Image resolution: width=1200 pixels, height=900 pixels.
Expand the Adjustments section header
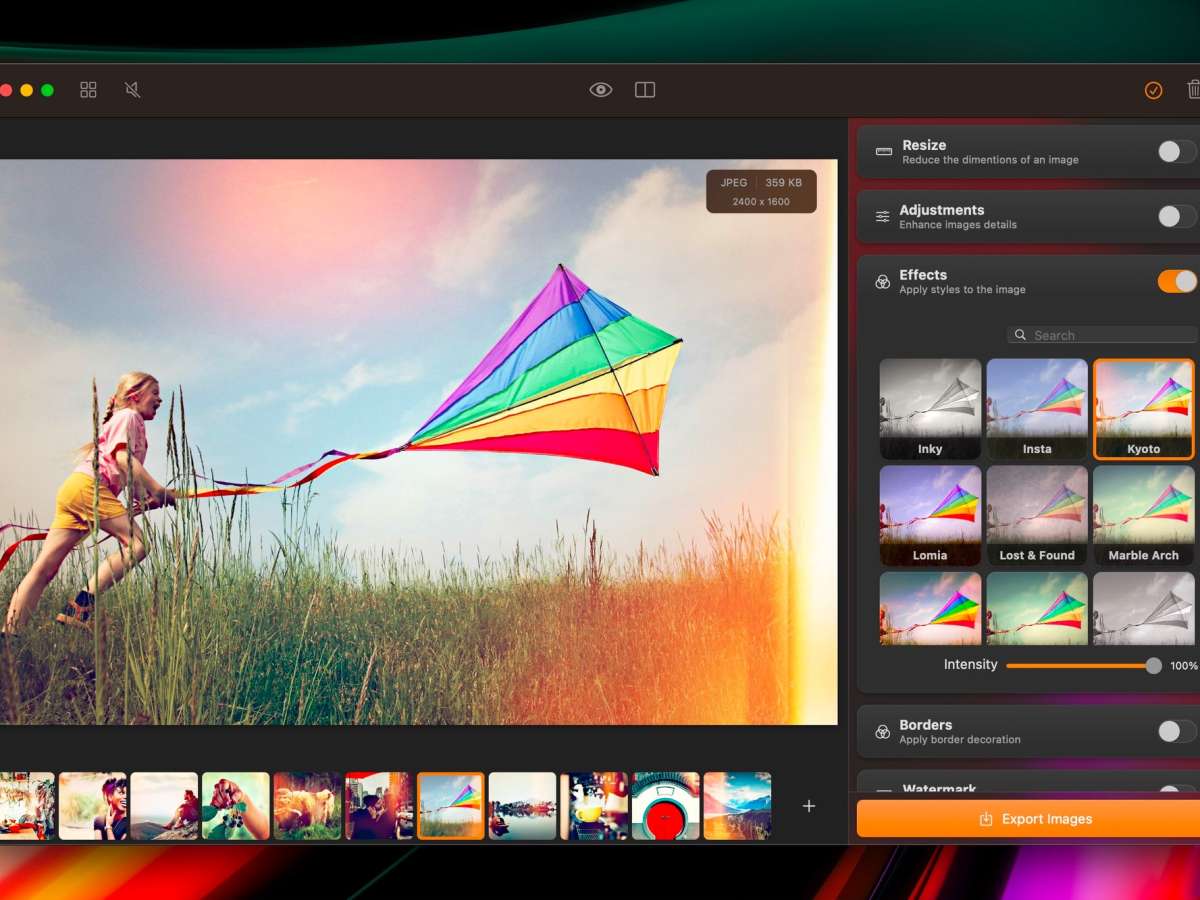[x=942, y=216]
